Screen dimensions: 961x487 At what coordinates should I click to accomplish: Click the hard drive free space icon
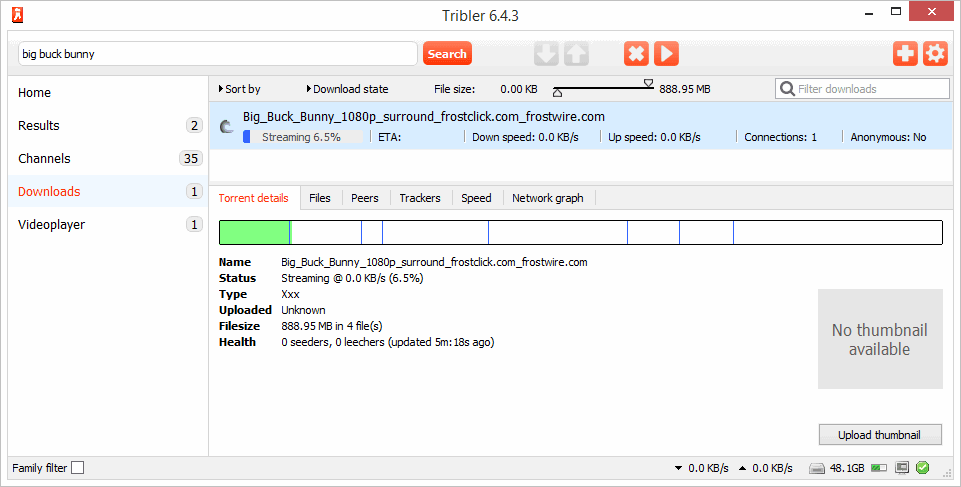tap(817, 468)
